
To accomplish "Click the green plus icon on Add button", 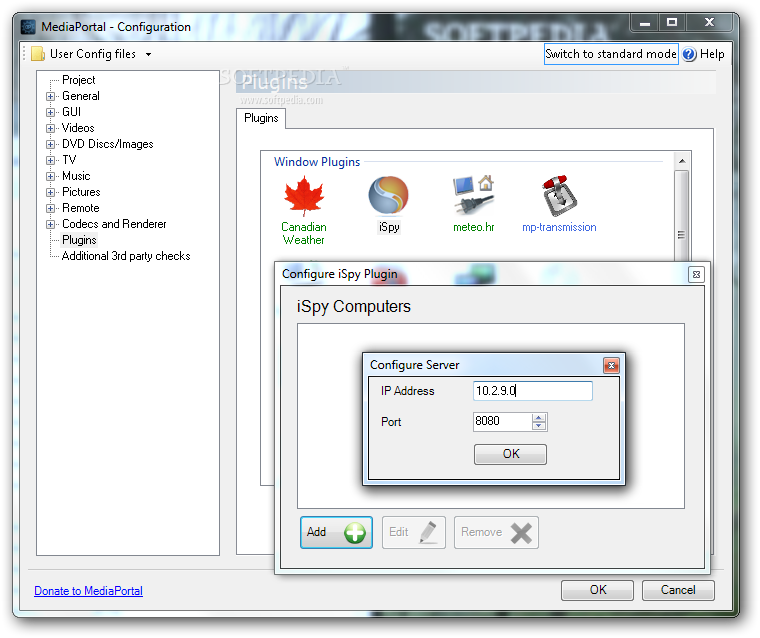I will coord(355,533).
